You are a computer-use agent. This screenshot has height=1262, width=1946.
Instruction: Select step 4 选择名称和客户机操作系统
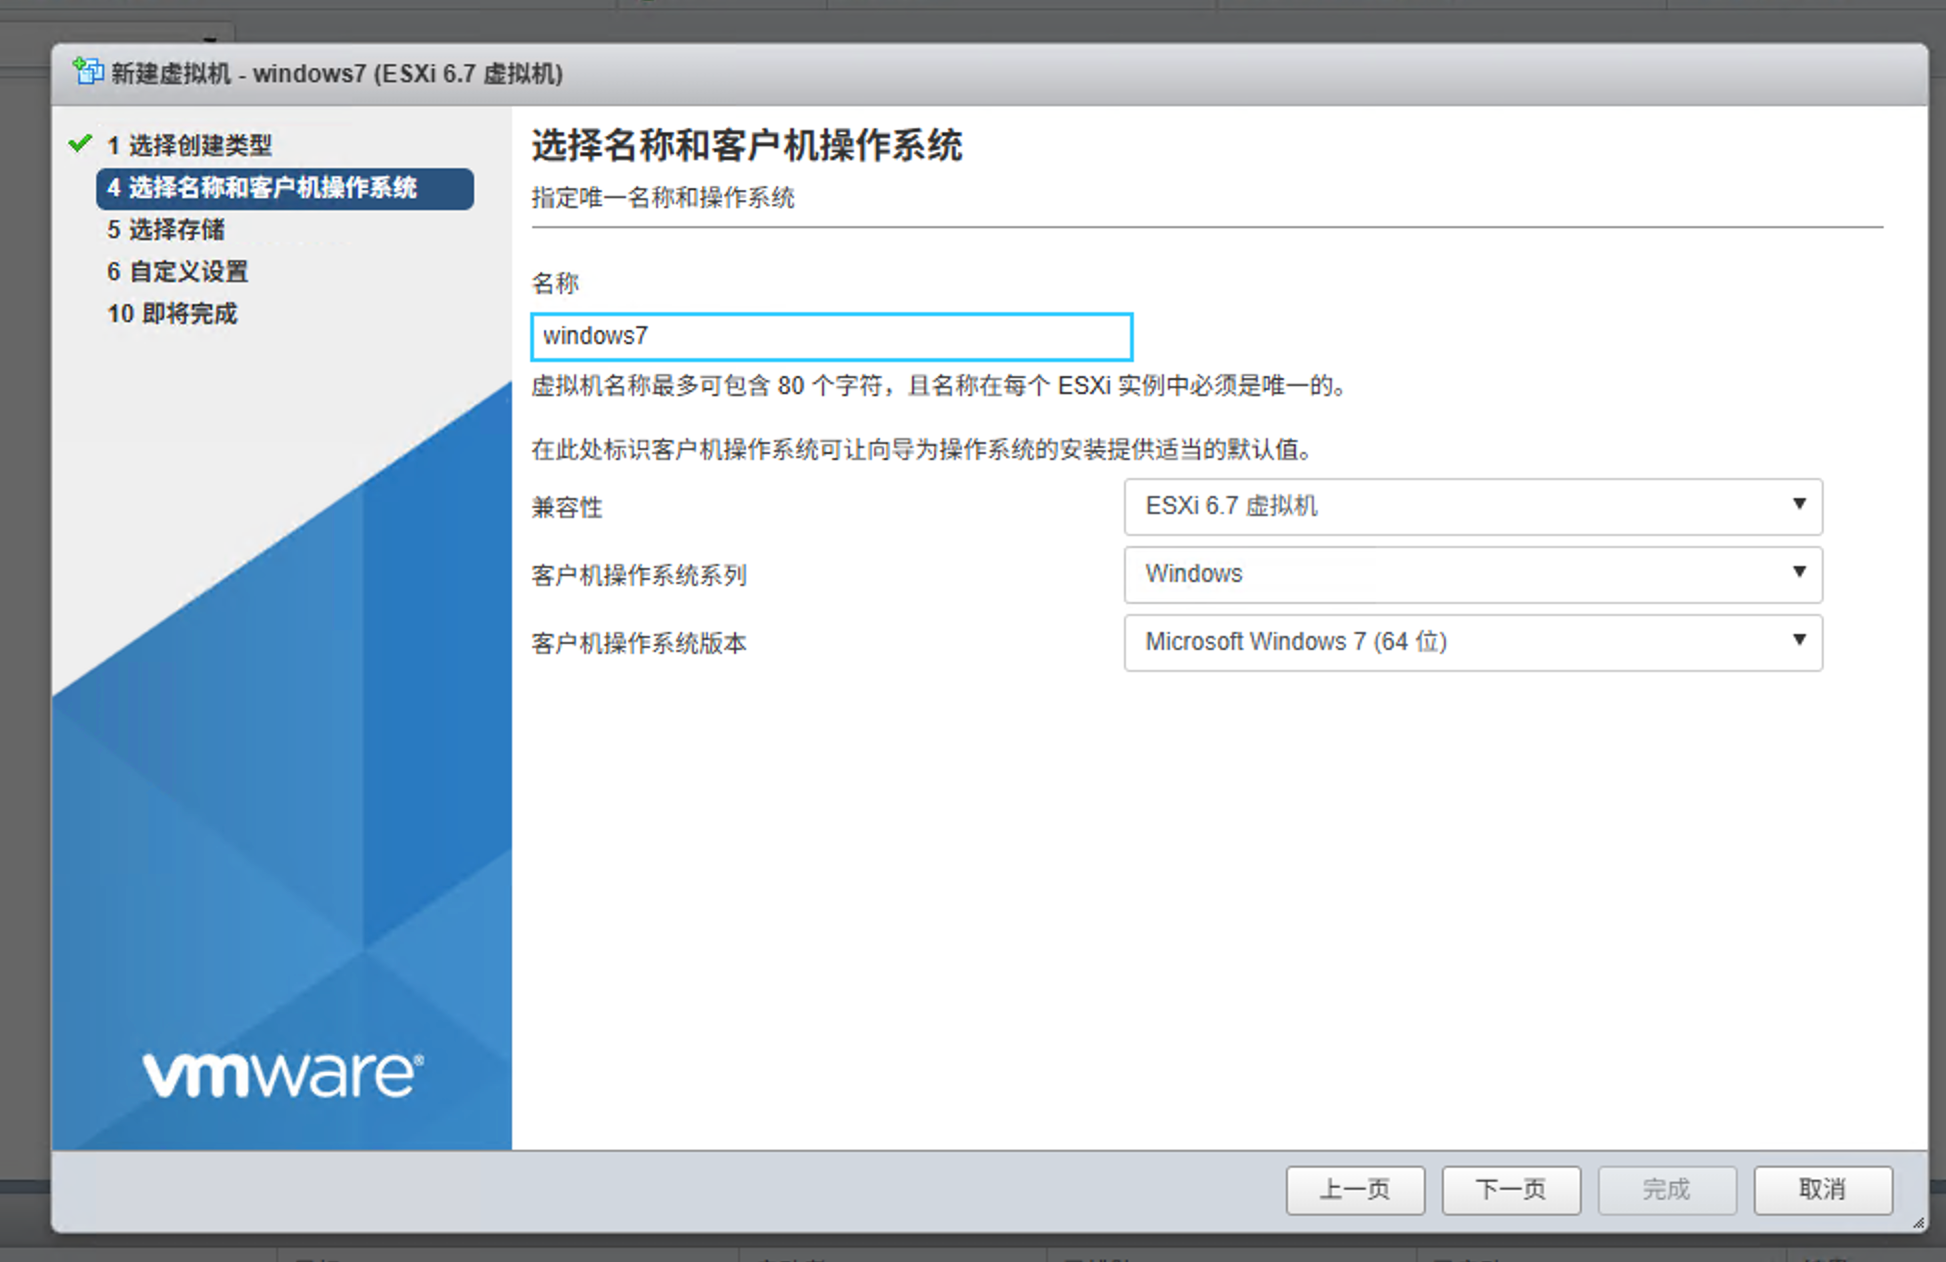click(x=285, y=188)
